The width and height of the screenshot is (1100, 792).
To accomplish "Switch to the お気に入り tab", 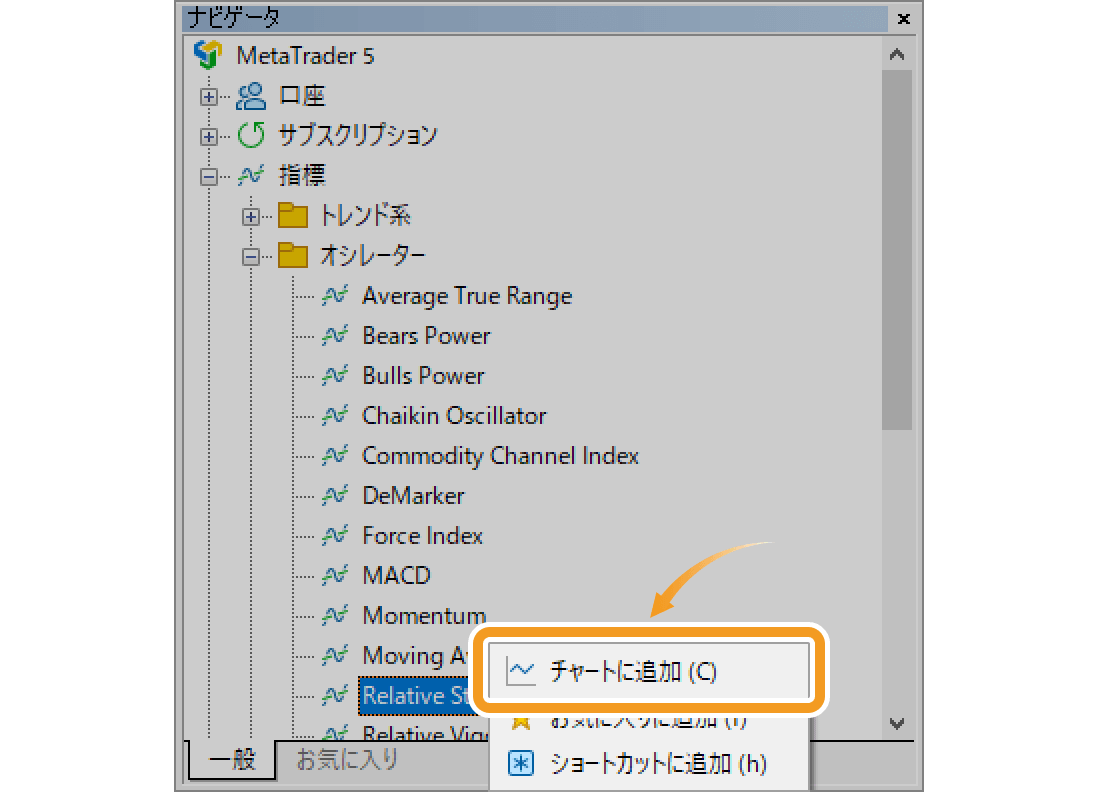I will pyautogui.click(x=347, y=759).
